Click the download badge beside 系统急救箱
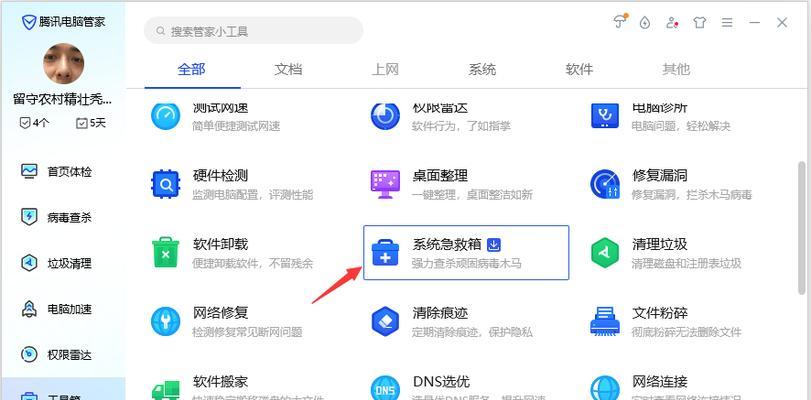The height and width of the screenshot is (400, 811). [x=494, y=244]
